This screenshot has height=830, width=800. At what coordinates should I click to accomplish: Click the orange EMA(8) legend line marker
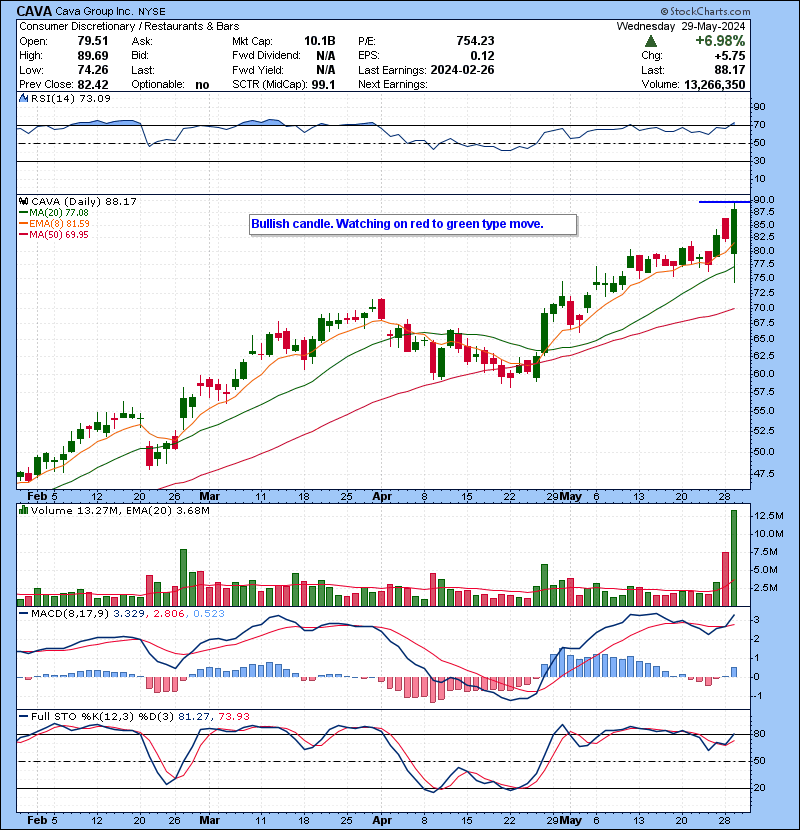tap(23, 223)
